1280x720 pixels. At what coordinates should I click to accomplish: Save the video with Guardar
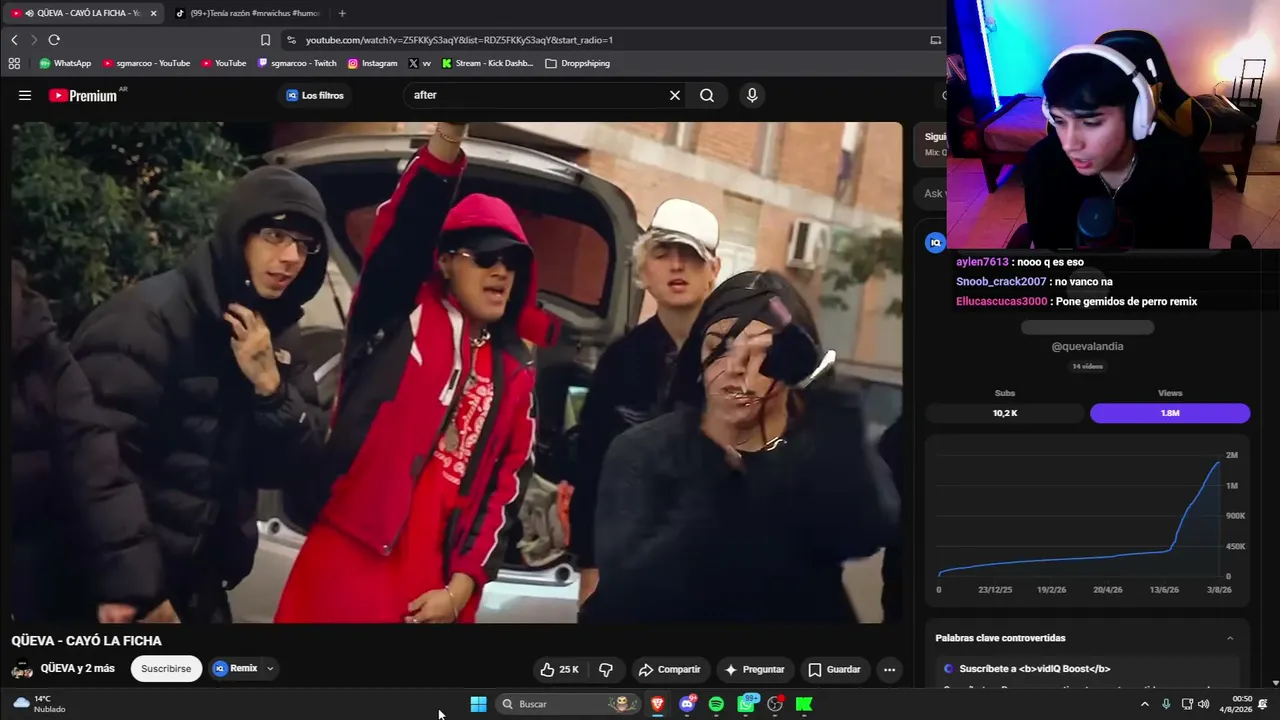[834, 669]
